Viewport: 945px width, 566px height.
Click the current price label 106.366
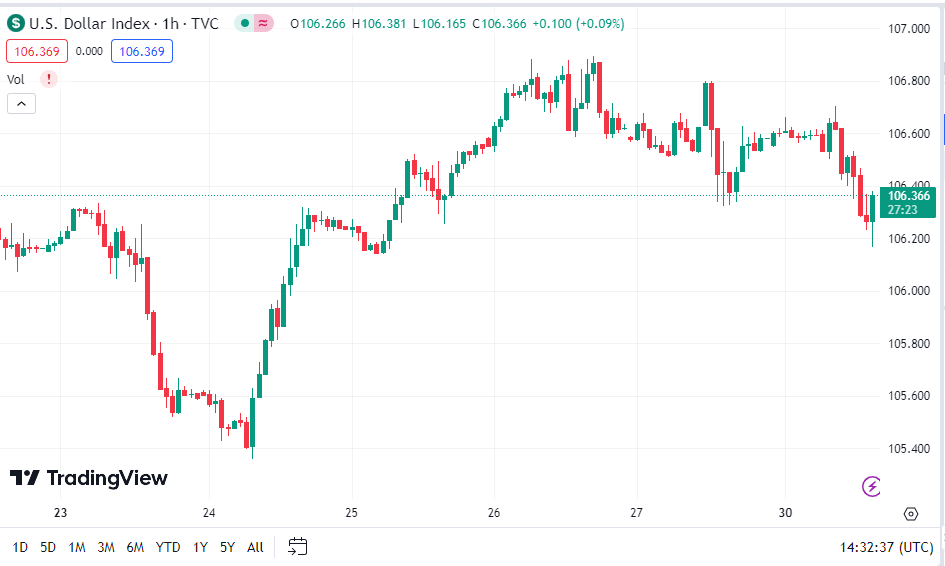(908, 196)
